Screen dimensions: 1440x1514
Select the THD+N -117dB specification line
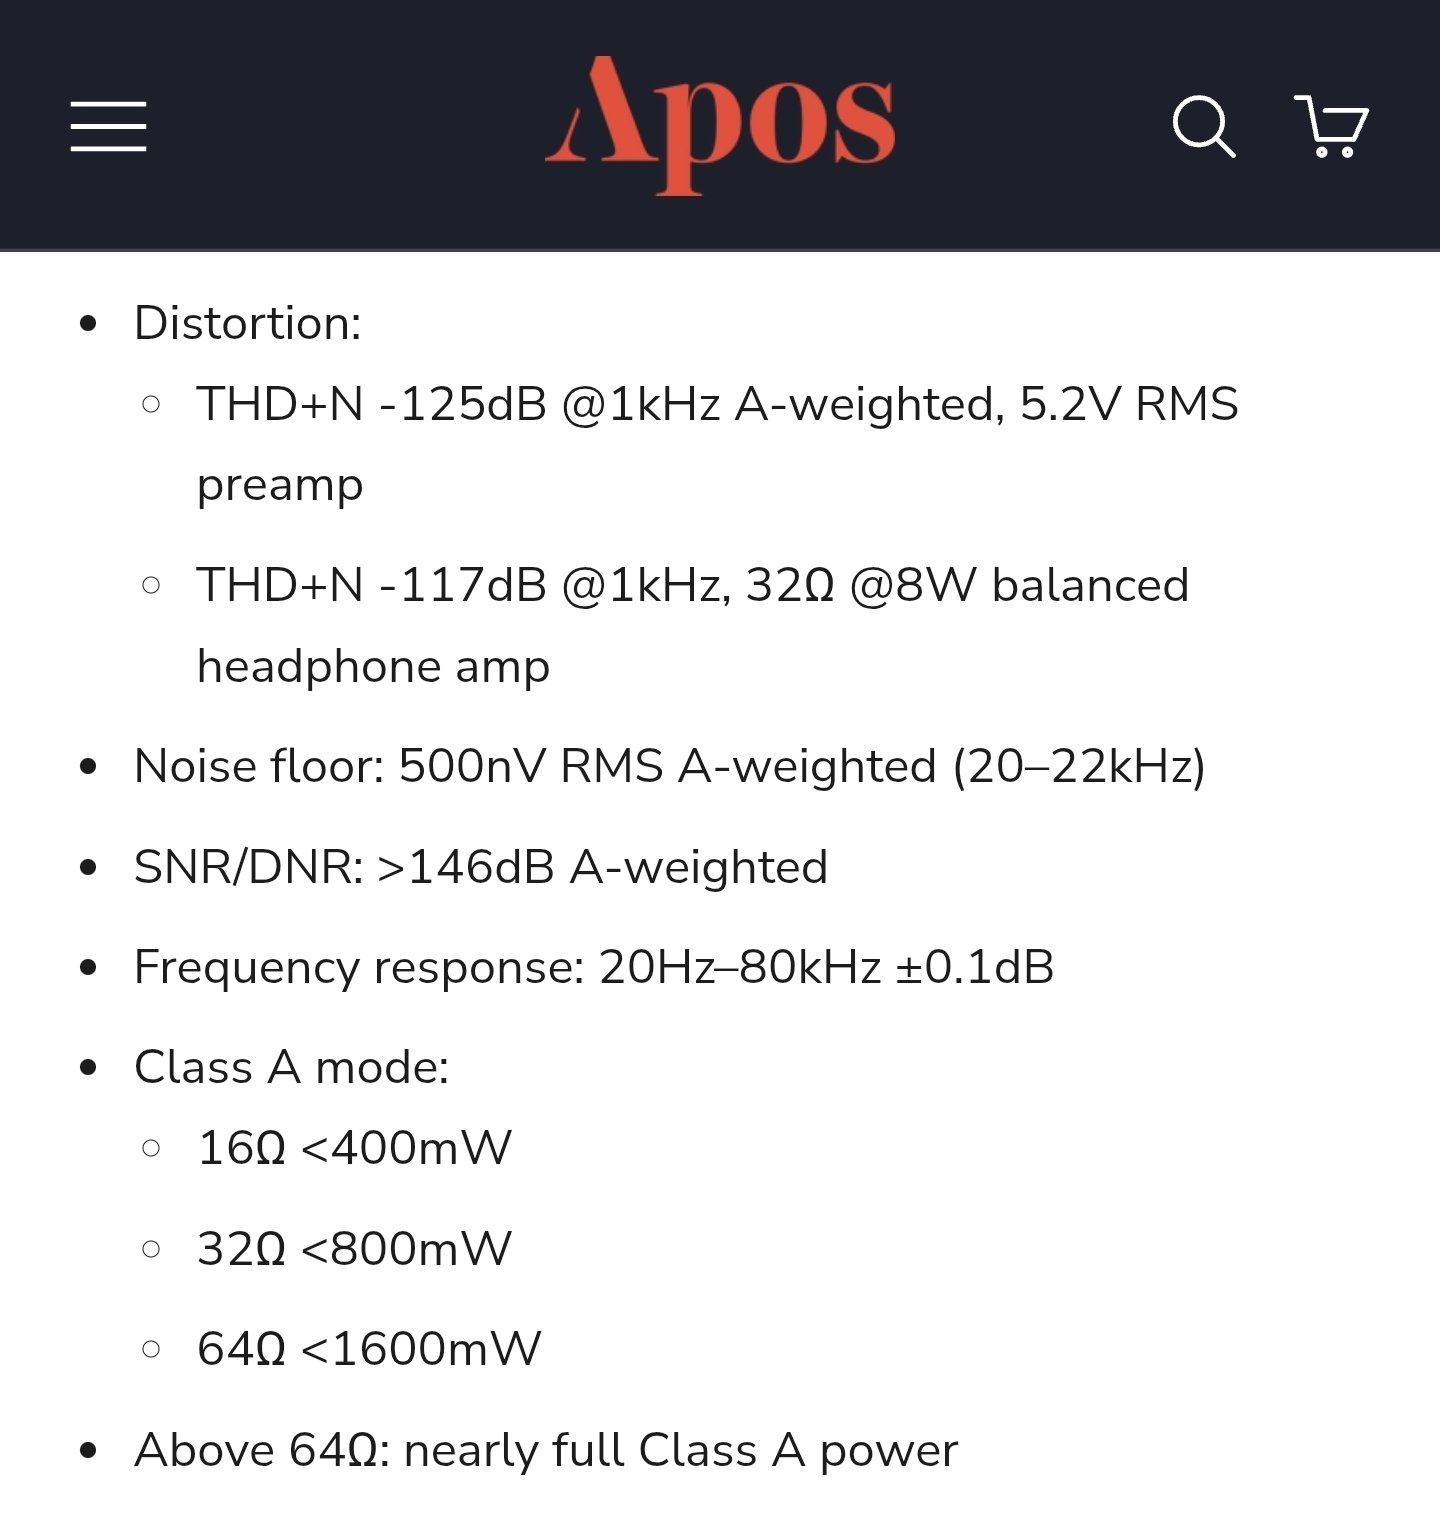692,585
